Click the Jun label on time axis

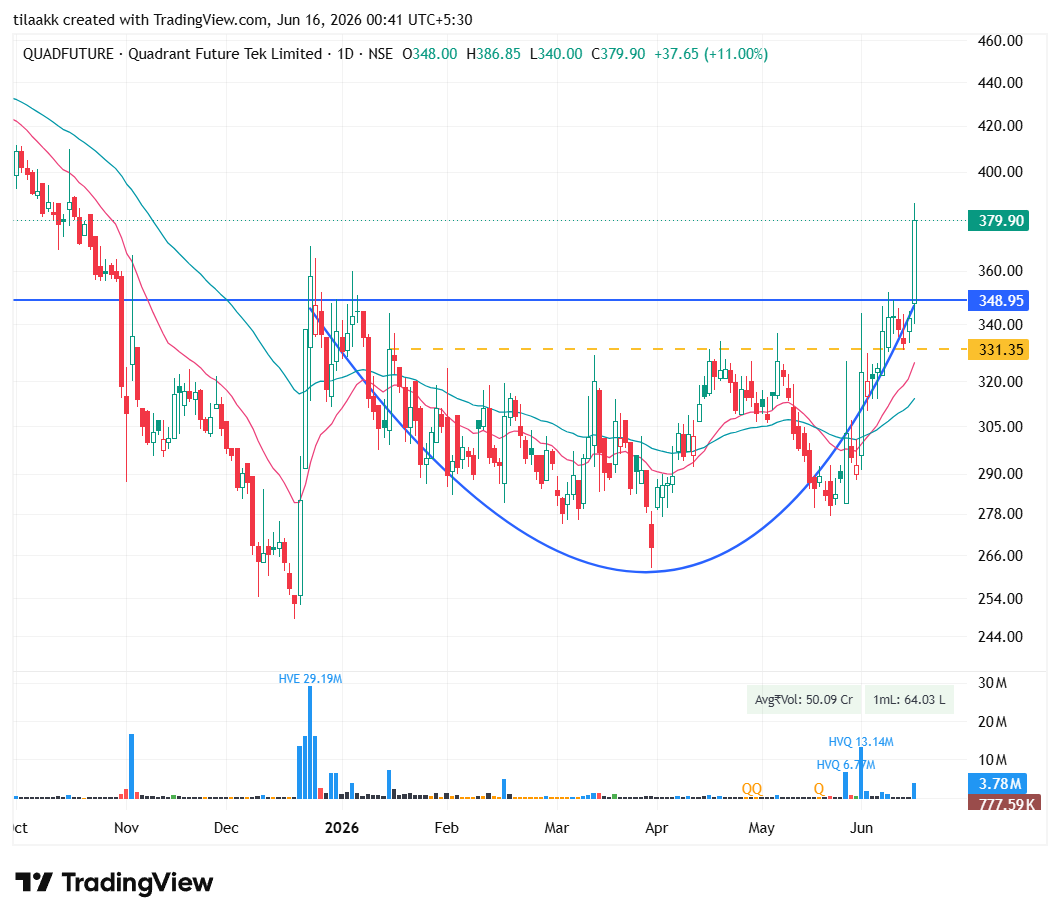(861, 827)
